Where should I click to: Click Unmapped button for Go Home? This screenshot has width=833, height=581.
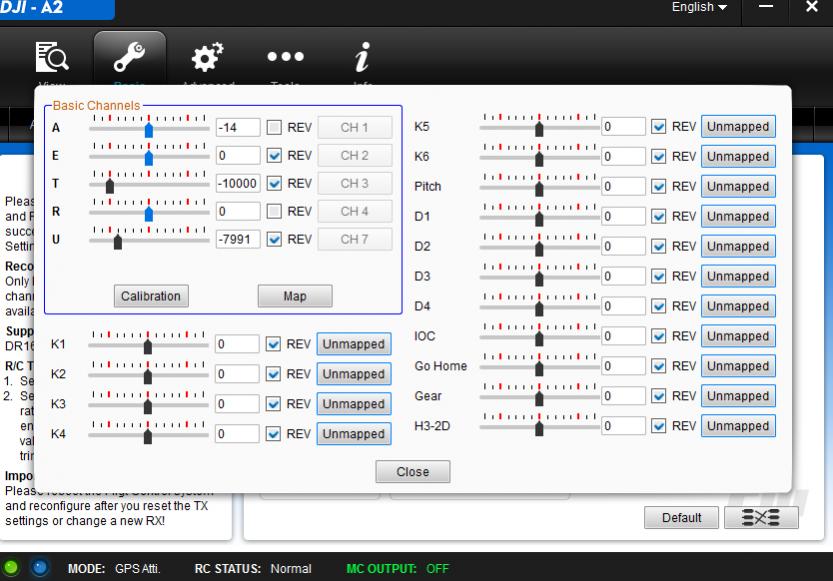click(738, 366)
